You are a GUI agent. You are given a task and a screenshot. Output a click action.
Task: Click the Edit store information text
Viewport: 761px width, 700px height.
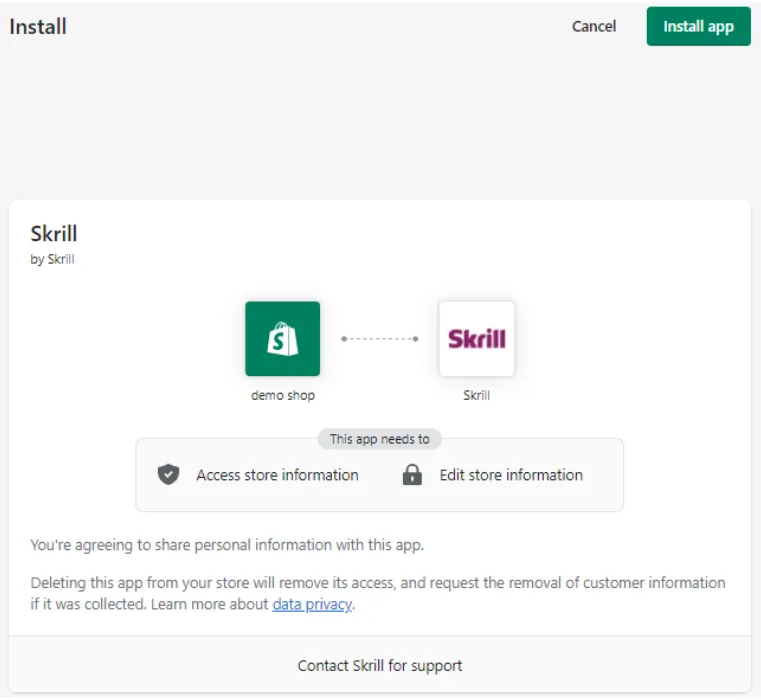pos(511,475)
